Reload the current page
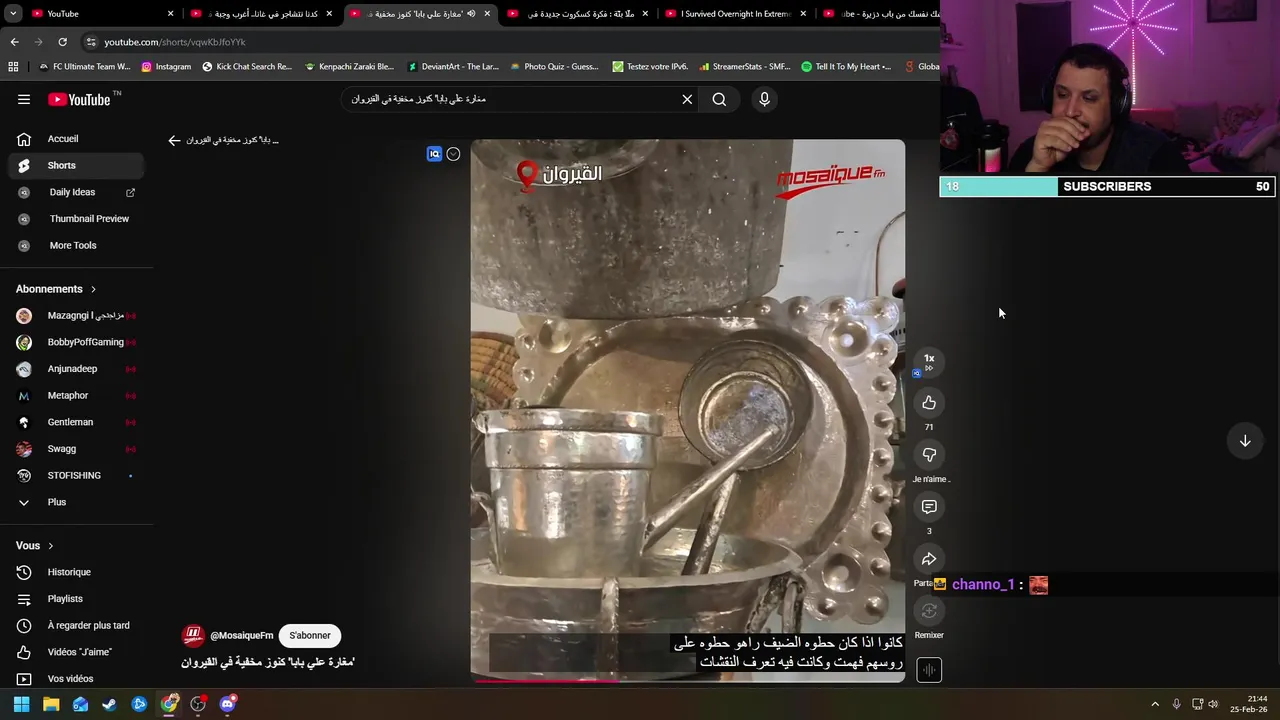 click(x=62, y=42)
